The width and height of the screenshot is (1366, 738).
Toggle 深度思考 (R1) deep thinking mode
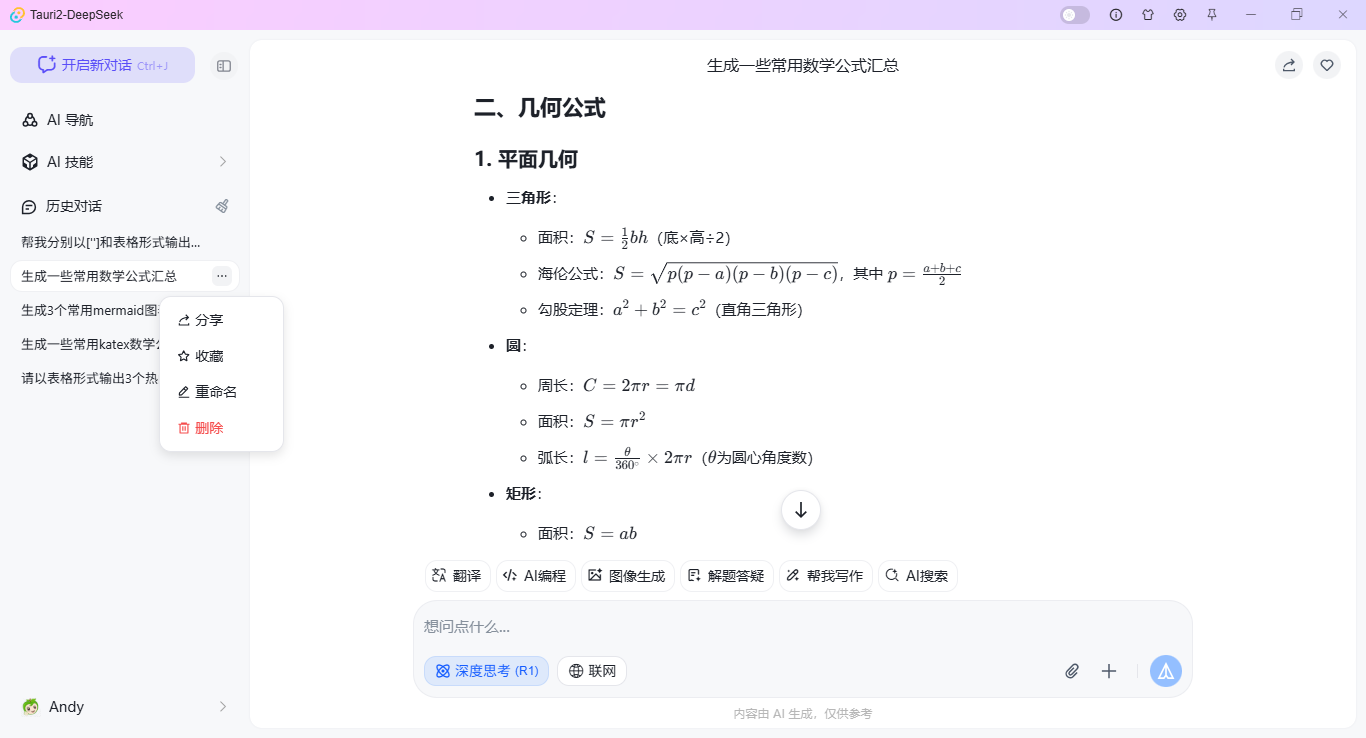486,671
